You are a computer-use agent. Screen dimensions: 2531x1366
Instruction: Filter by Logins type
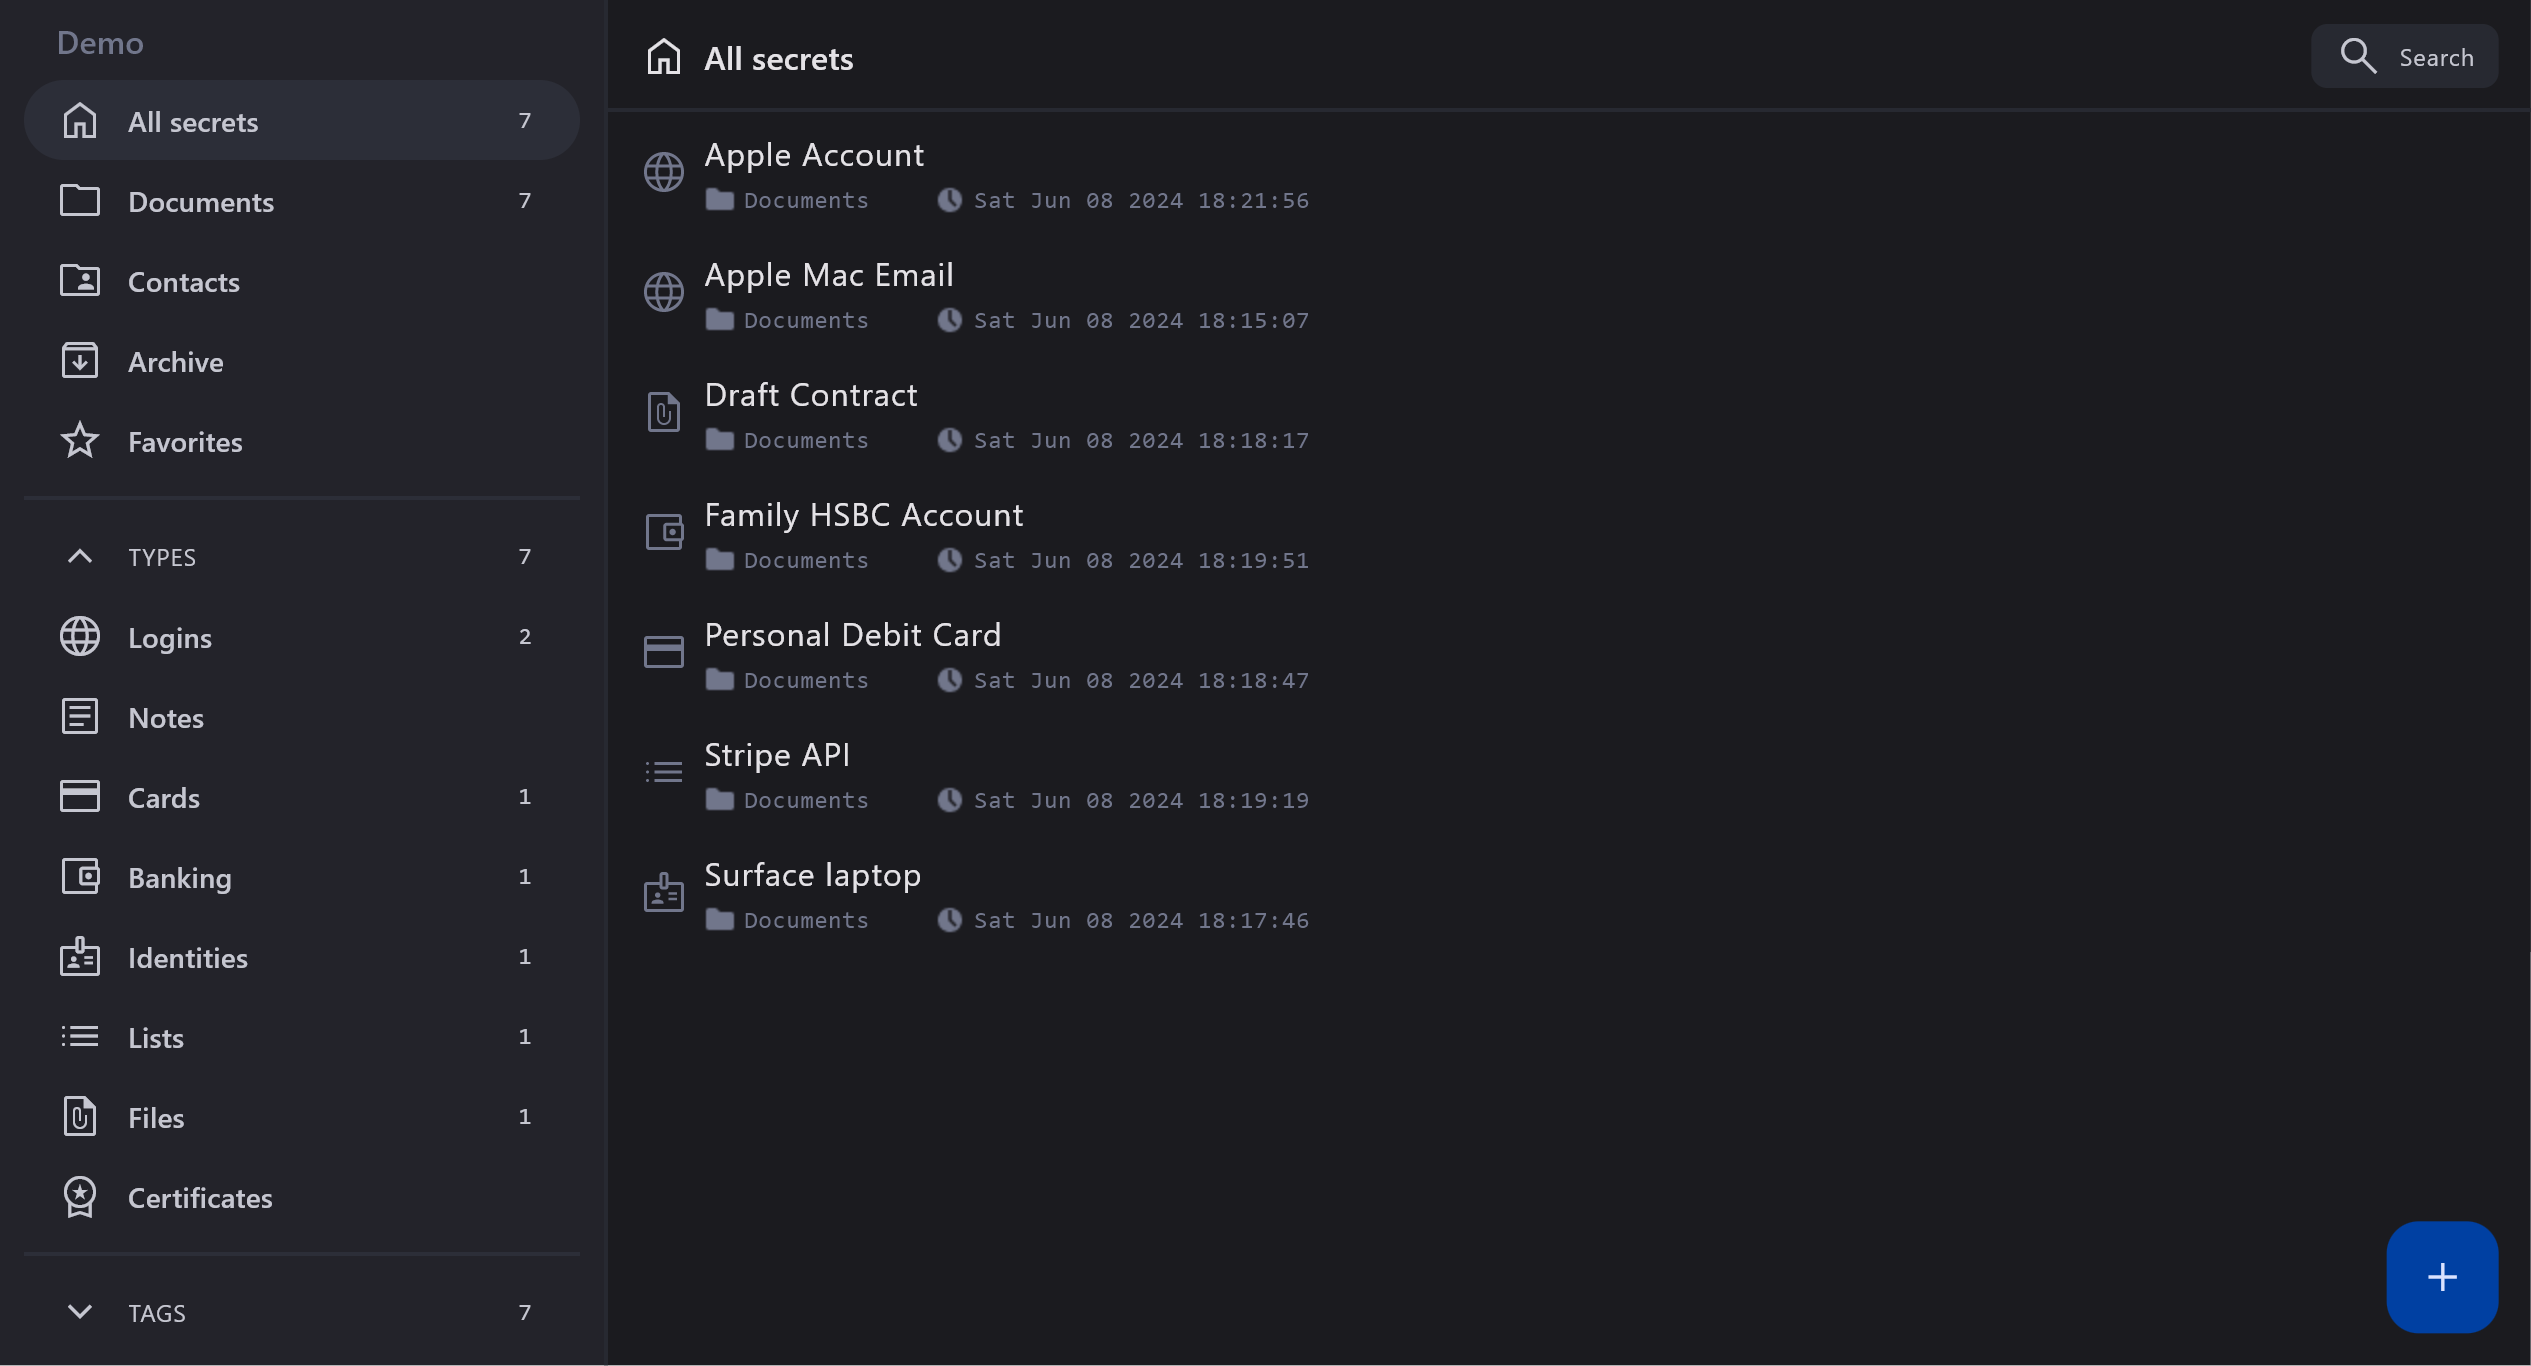(x=170, y=638)
